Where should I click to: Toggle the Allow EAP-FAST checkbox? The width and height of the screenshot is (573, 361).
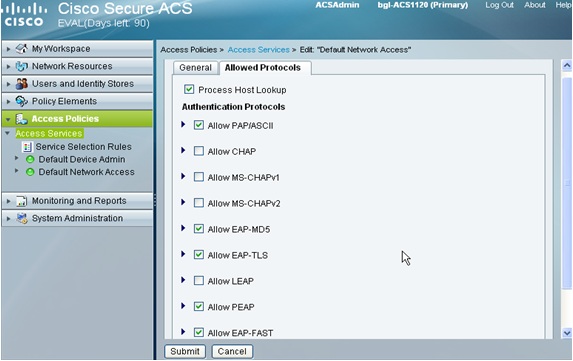(x=199, y=332)
